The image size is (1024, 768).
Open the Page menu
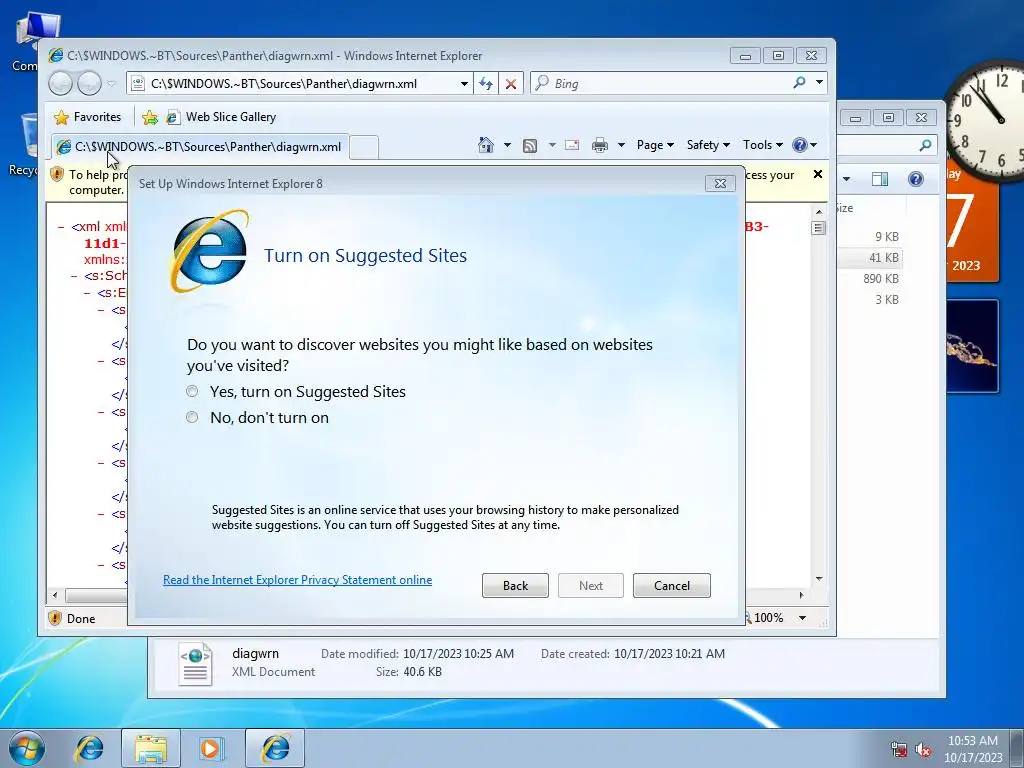coord(655,145)
